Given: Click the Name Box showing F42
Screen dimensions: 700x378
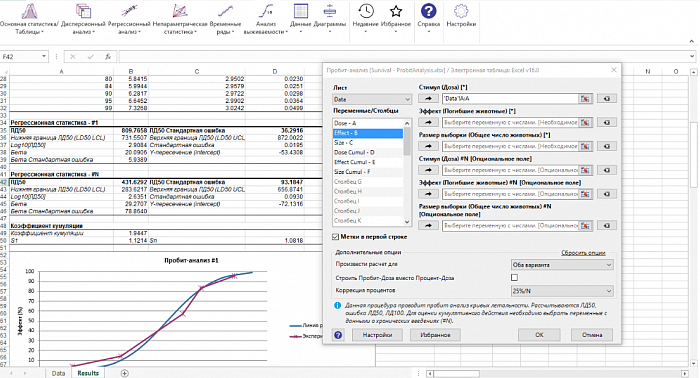Looking at the screenshot, I should coord(21,57).
